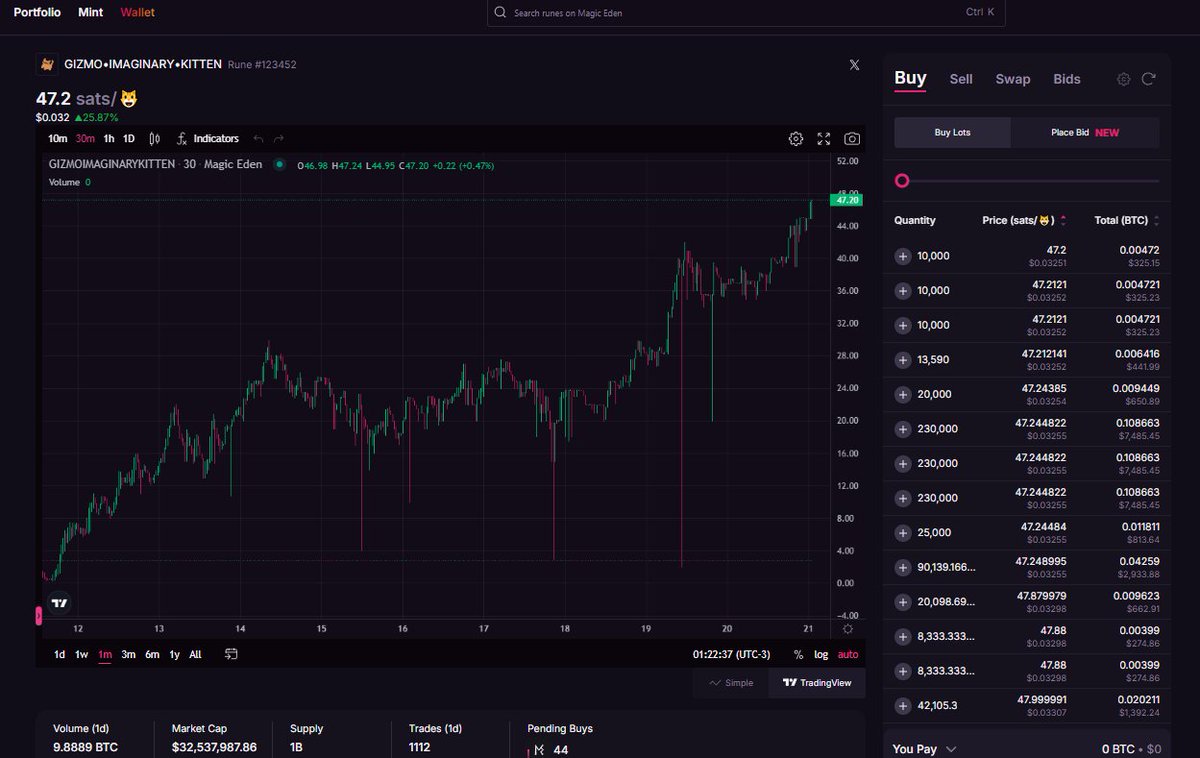The width and height of the screenshot is (1200, 758).
Task: Go to Portfolio page
Action: [37, 13]
